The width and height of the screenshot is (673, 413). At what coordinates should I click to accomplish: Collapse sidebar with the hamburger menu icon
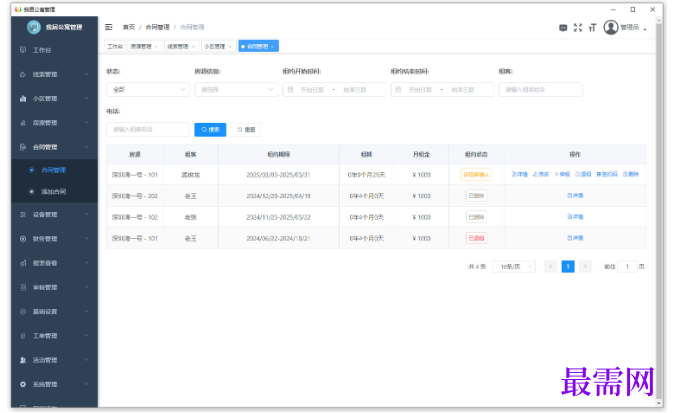click(x=109, y=27)
